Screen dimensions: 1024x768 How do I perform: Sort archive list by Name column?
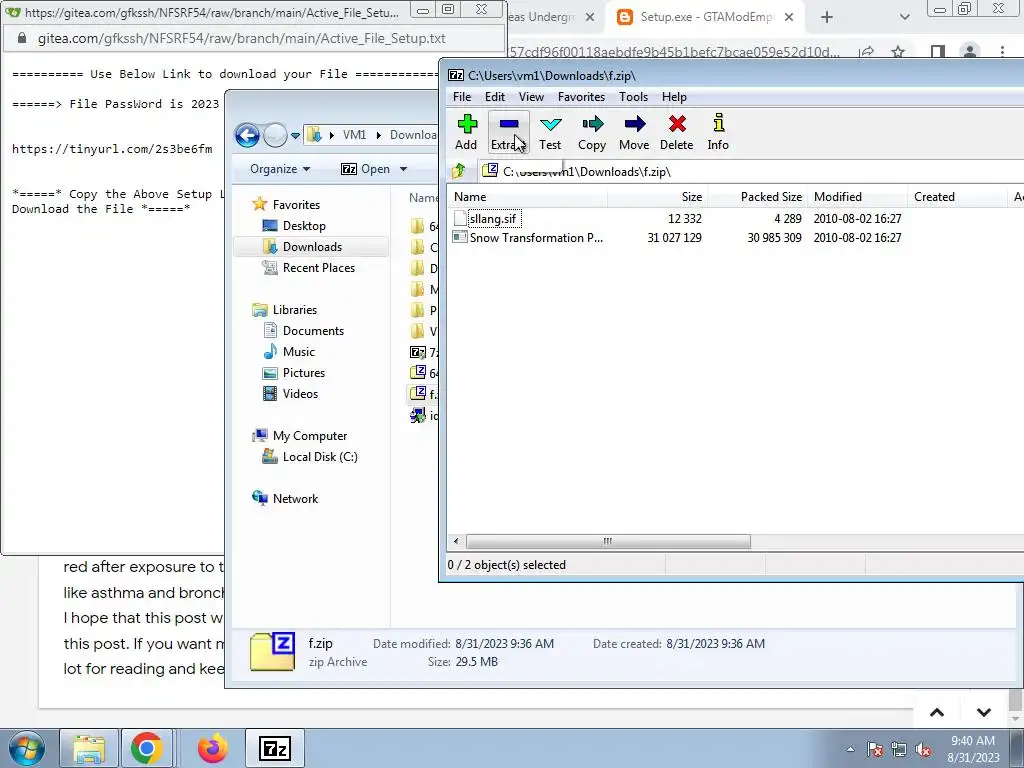(x=528, y=197)
